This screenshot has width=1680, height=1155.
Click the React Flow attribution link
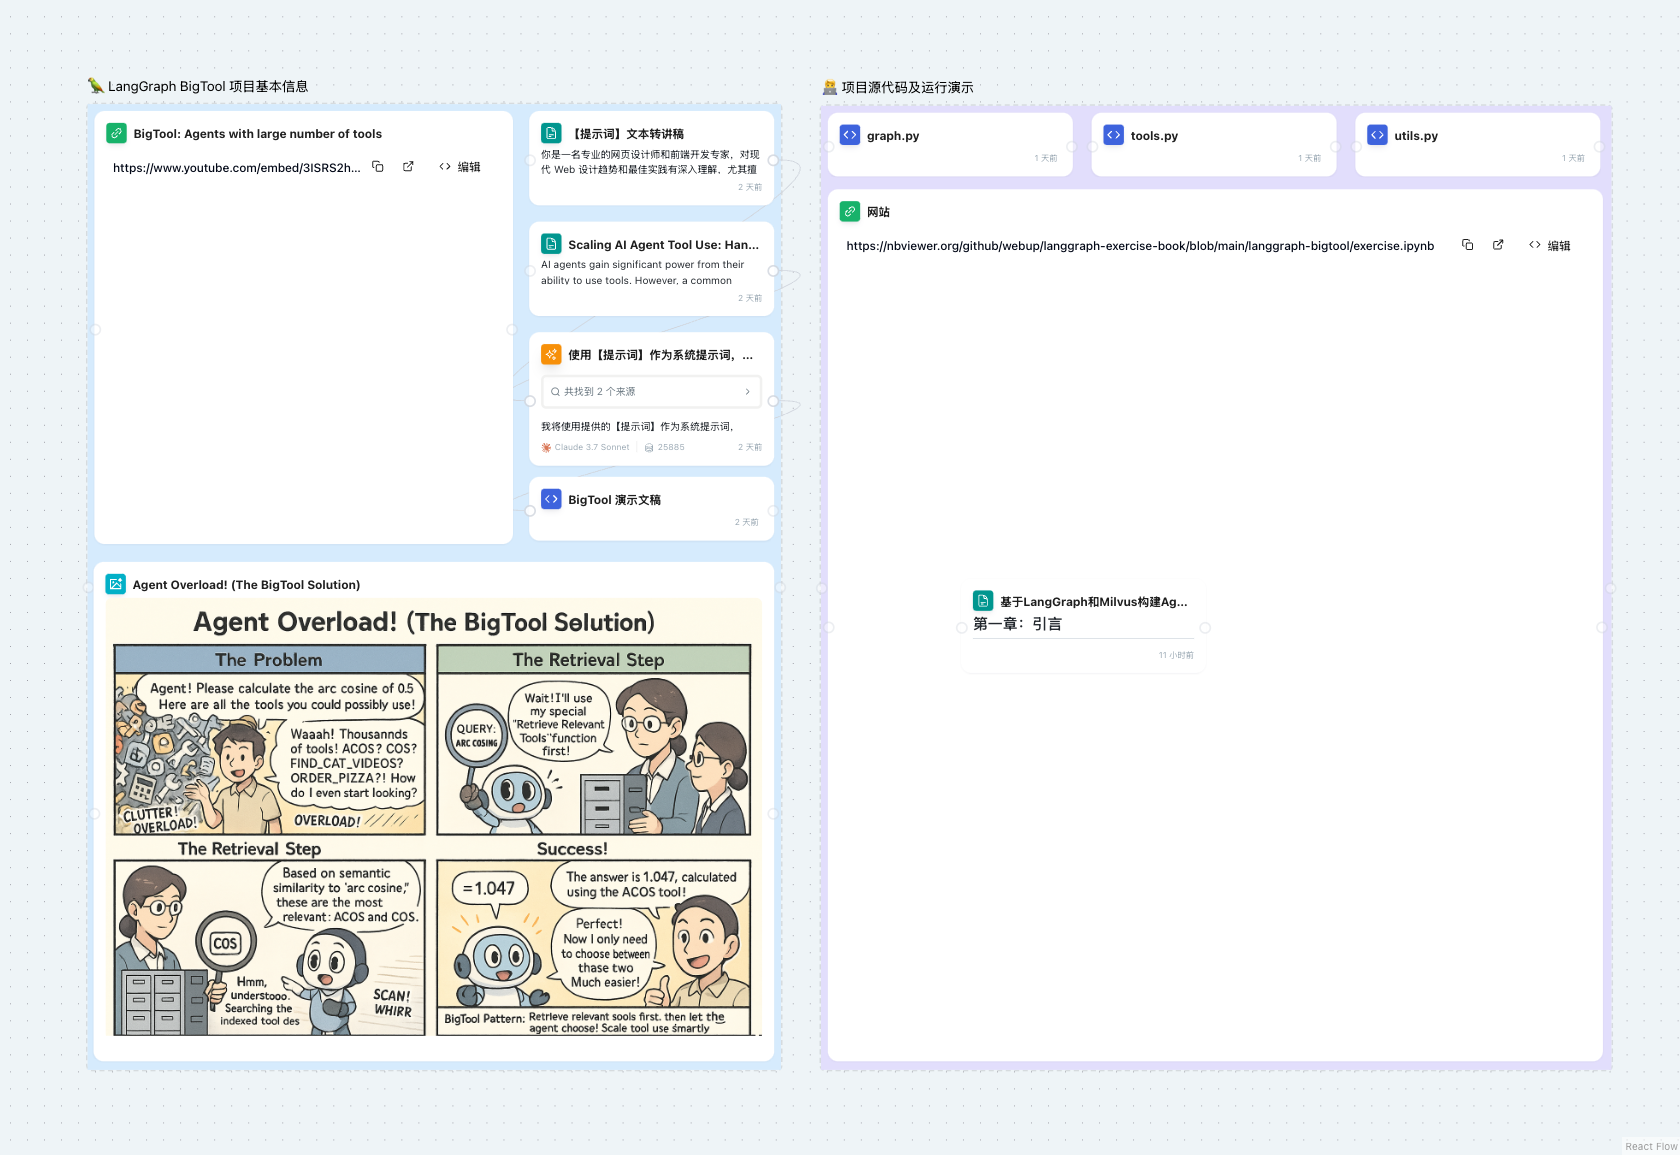[1650, 1146]
